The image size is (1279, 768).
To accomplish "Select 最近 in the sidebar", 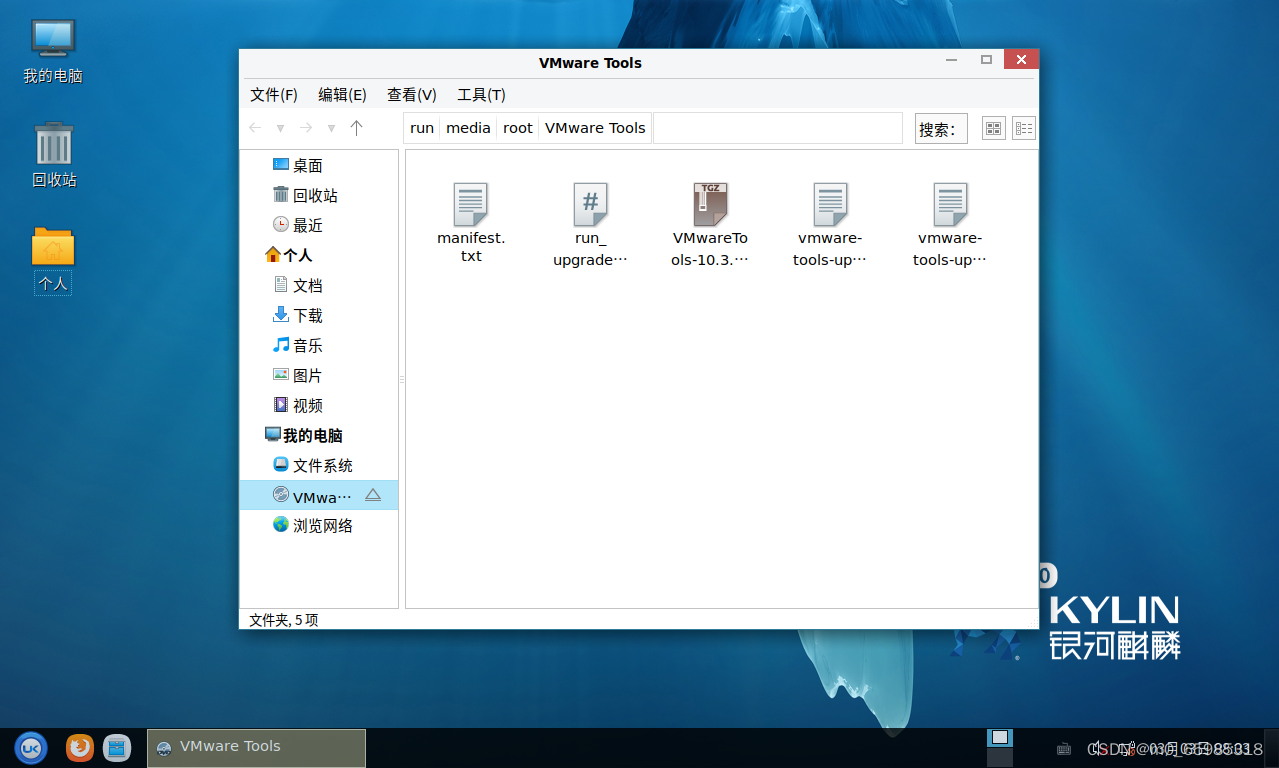I will point(319,225).
